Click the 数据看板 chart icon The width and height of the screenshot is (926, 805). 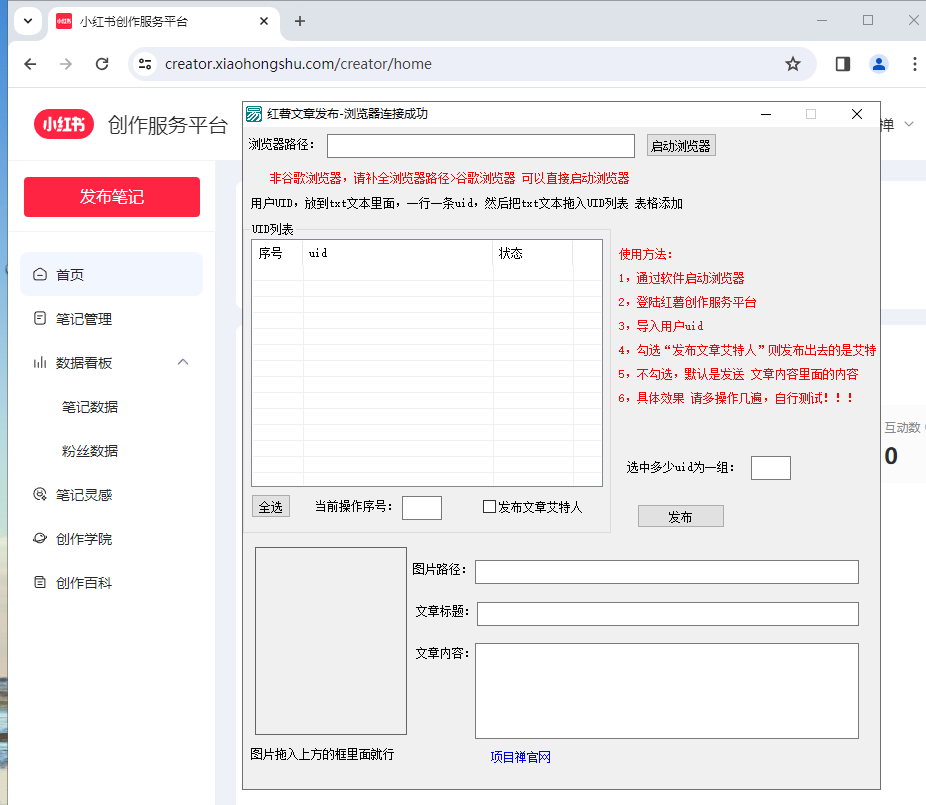(40, 363)
